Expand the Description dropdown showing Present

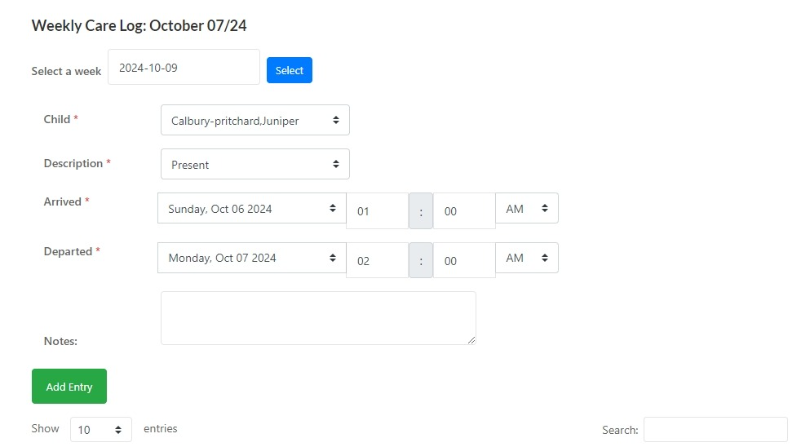click(x=255, y=164)
